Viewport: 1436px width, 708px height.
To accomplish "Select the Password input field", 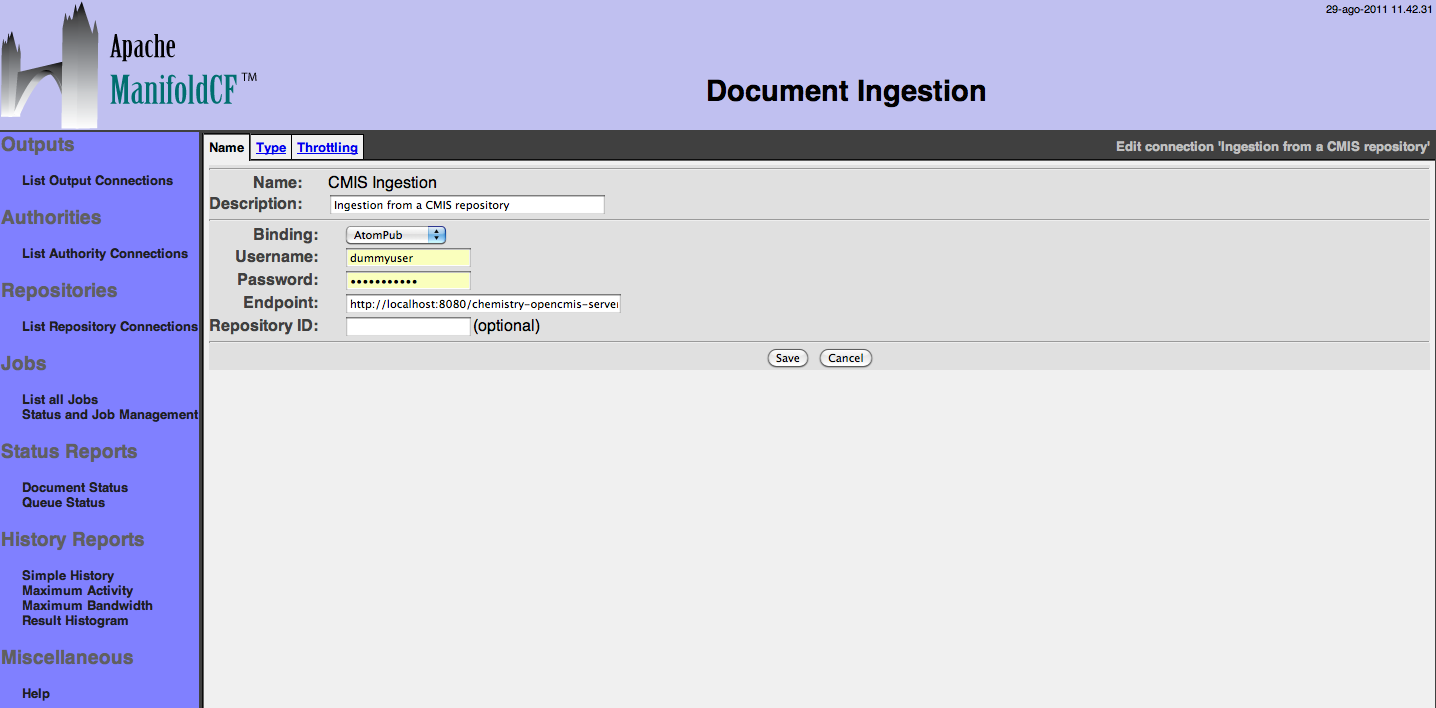I will coord(408,281).
